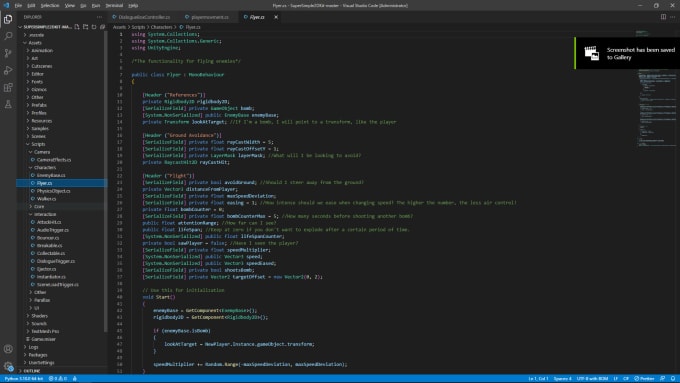Click Scripts in the breadcrumb path

pyautogui.click(x=138, y=27)
